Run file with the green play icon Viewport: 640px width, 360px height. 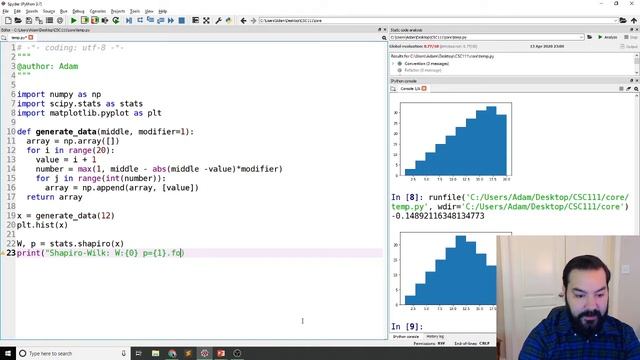coord(73,20)
